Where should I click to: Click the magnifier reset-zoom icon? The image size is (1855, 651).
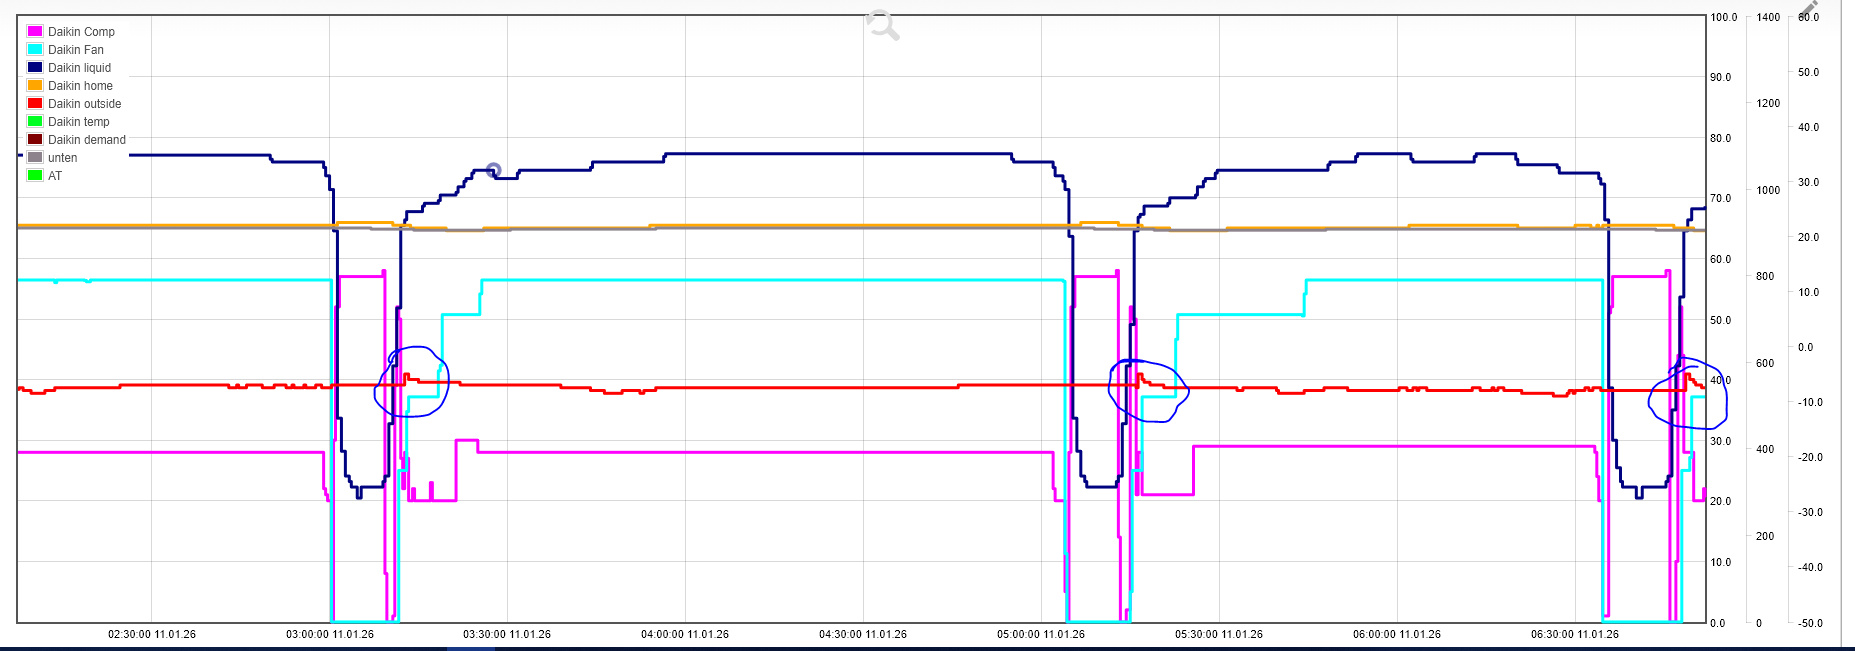coord(882,25)
